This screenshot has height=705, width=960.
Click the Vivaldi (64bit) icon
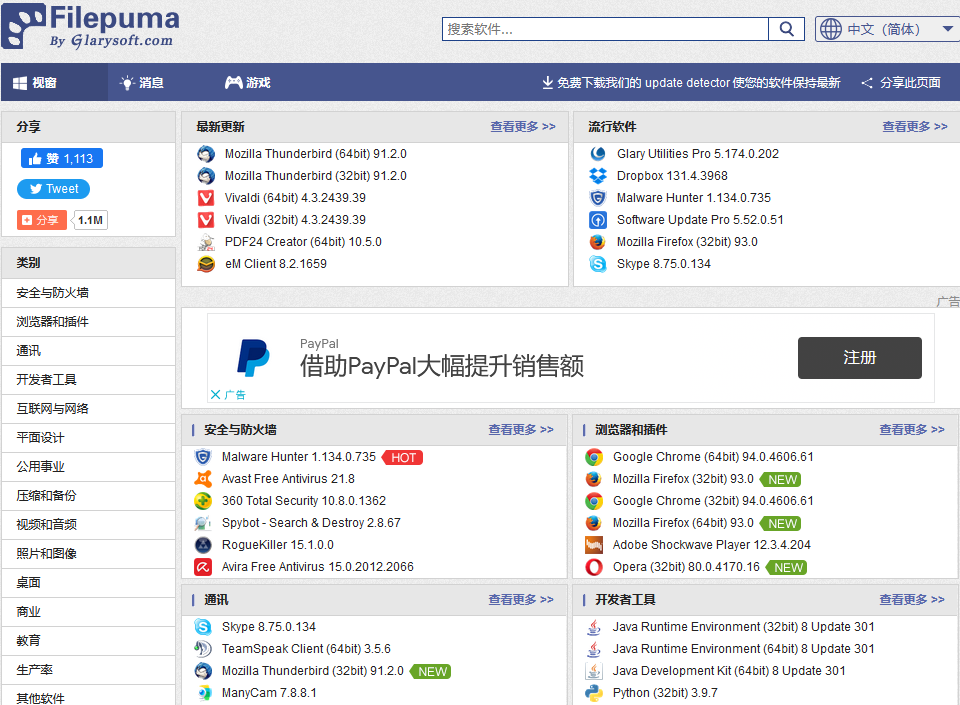tap(206, 198)
